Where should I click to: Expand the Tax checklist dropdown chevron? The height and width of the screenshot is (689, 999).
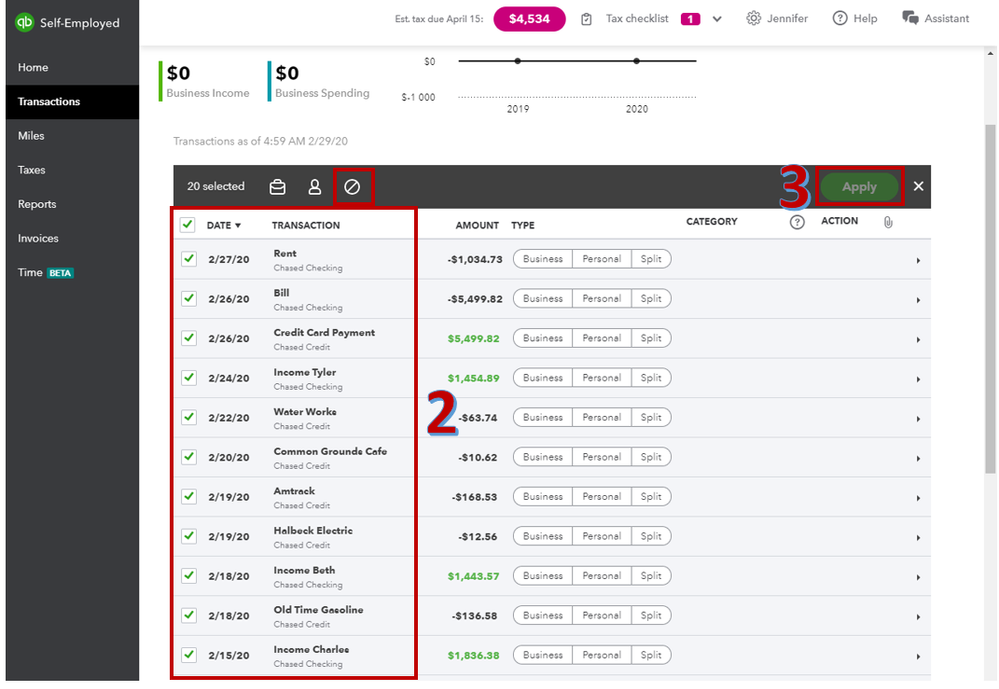click(x=717, y=19)
